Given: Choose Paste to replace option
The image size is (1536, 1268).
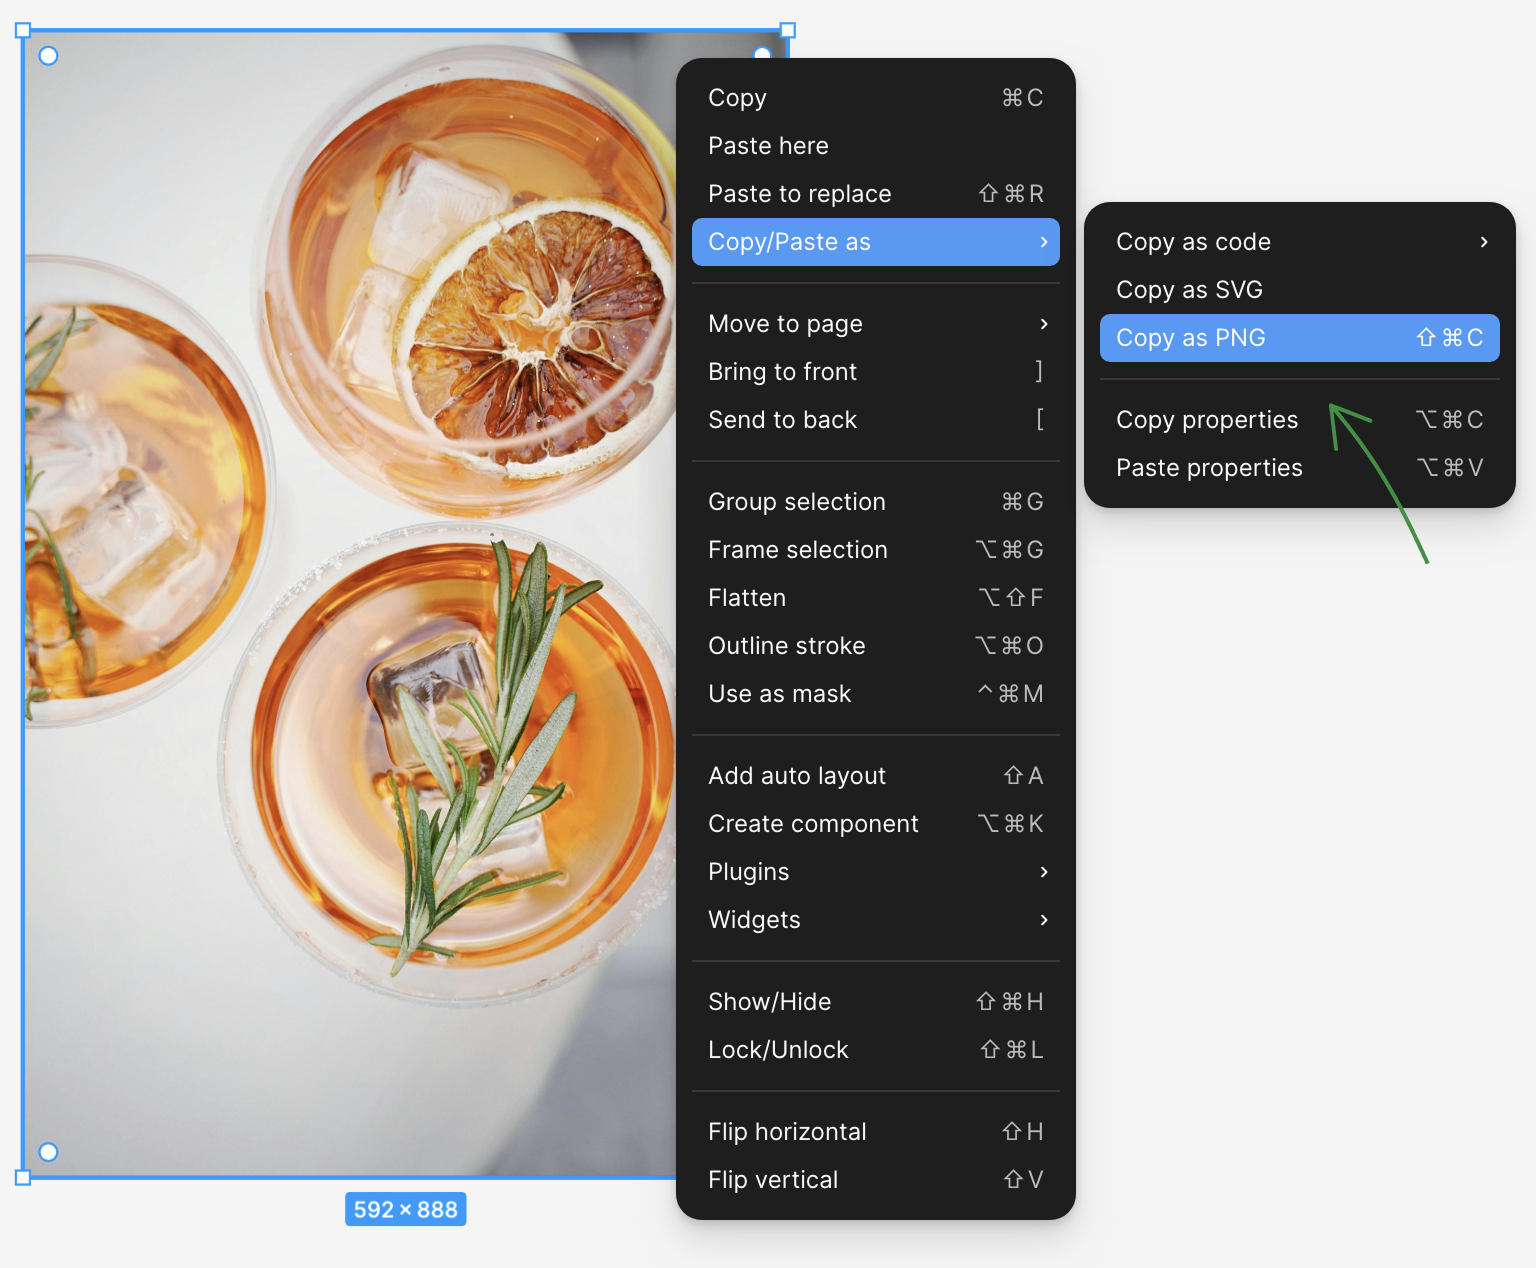Looking at the screenshot, I should click(875, 194).
